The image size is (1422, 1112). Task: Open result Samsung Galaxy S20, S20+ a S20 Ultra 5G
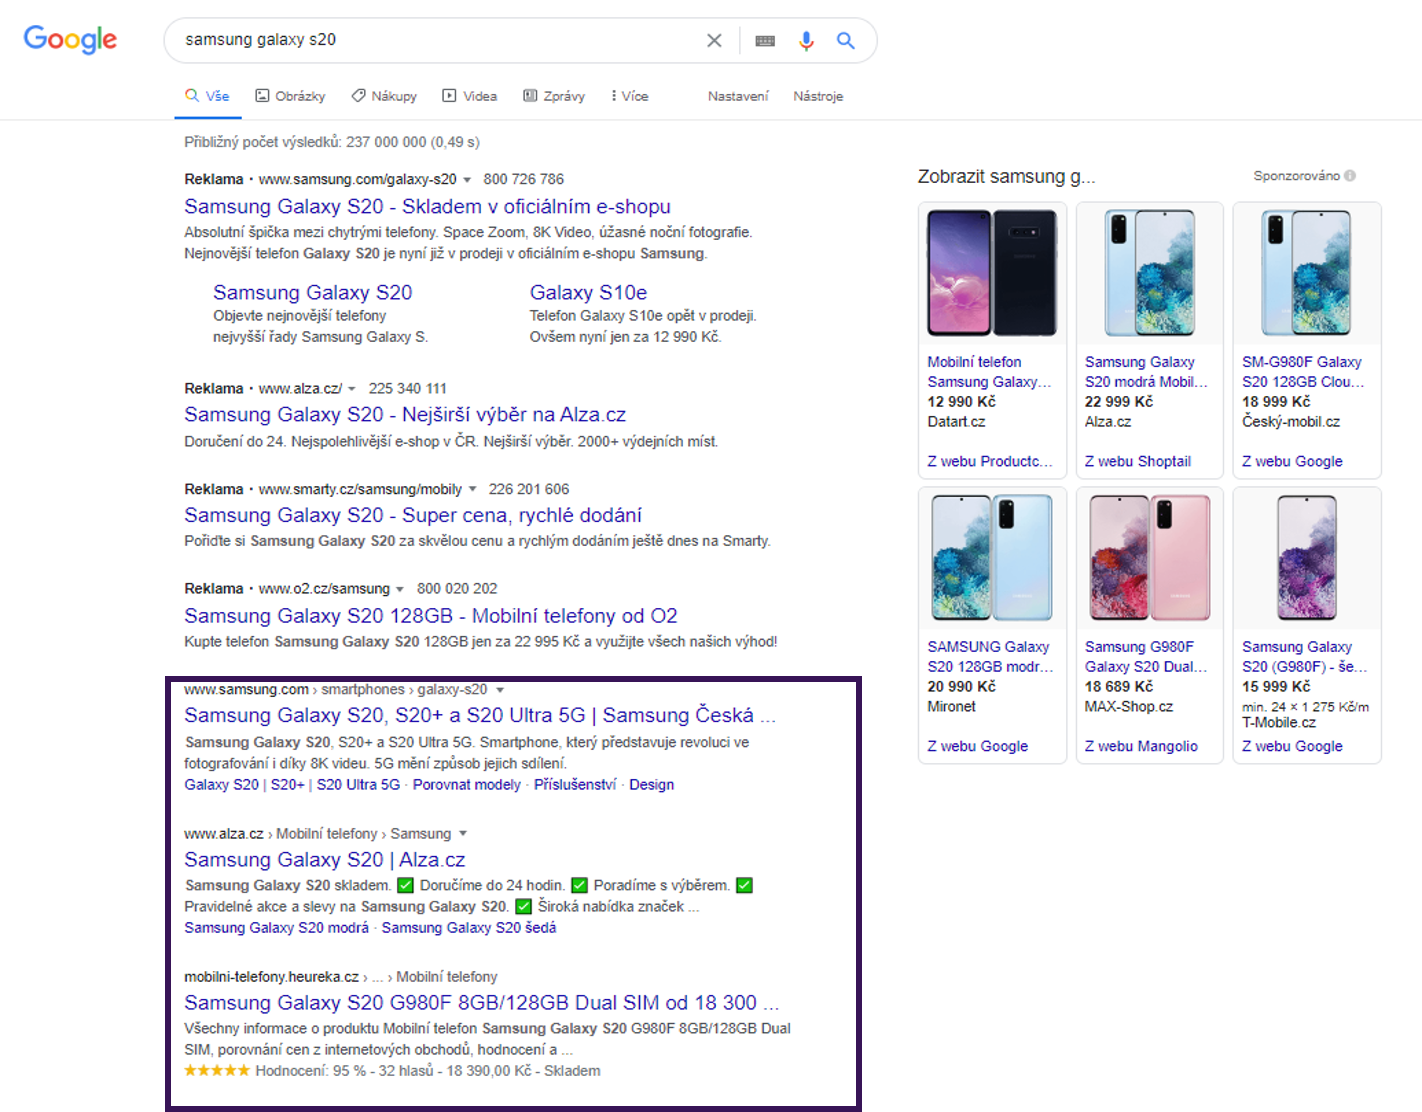pos(480,716)
